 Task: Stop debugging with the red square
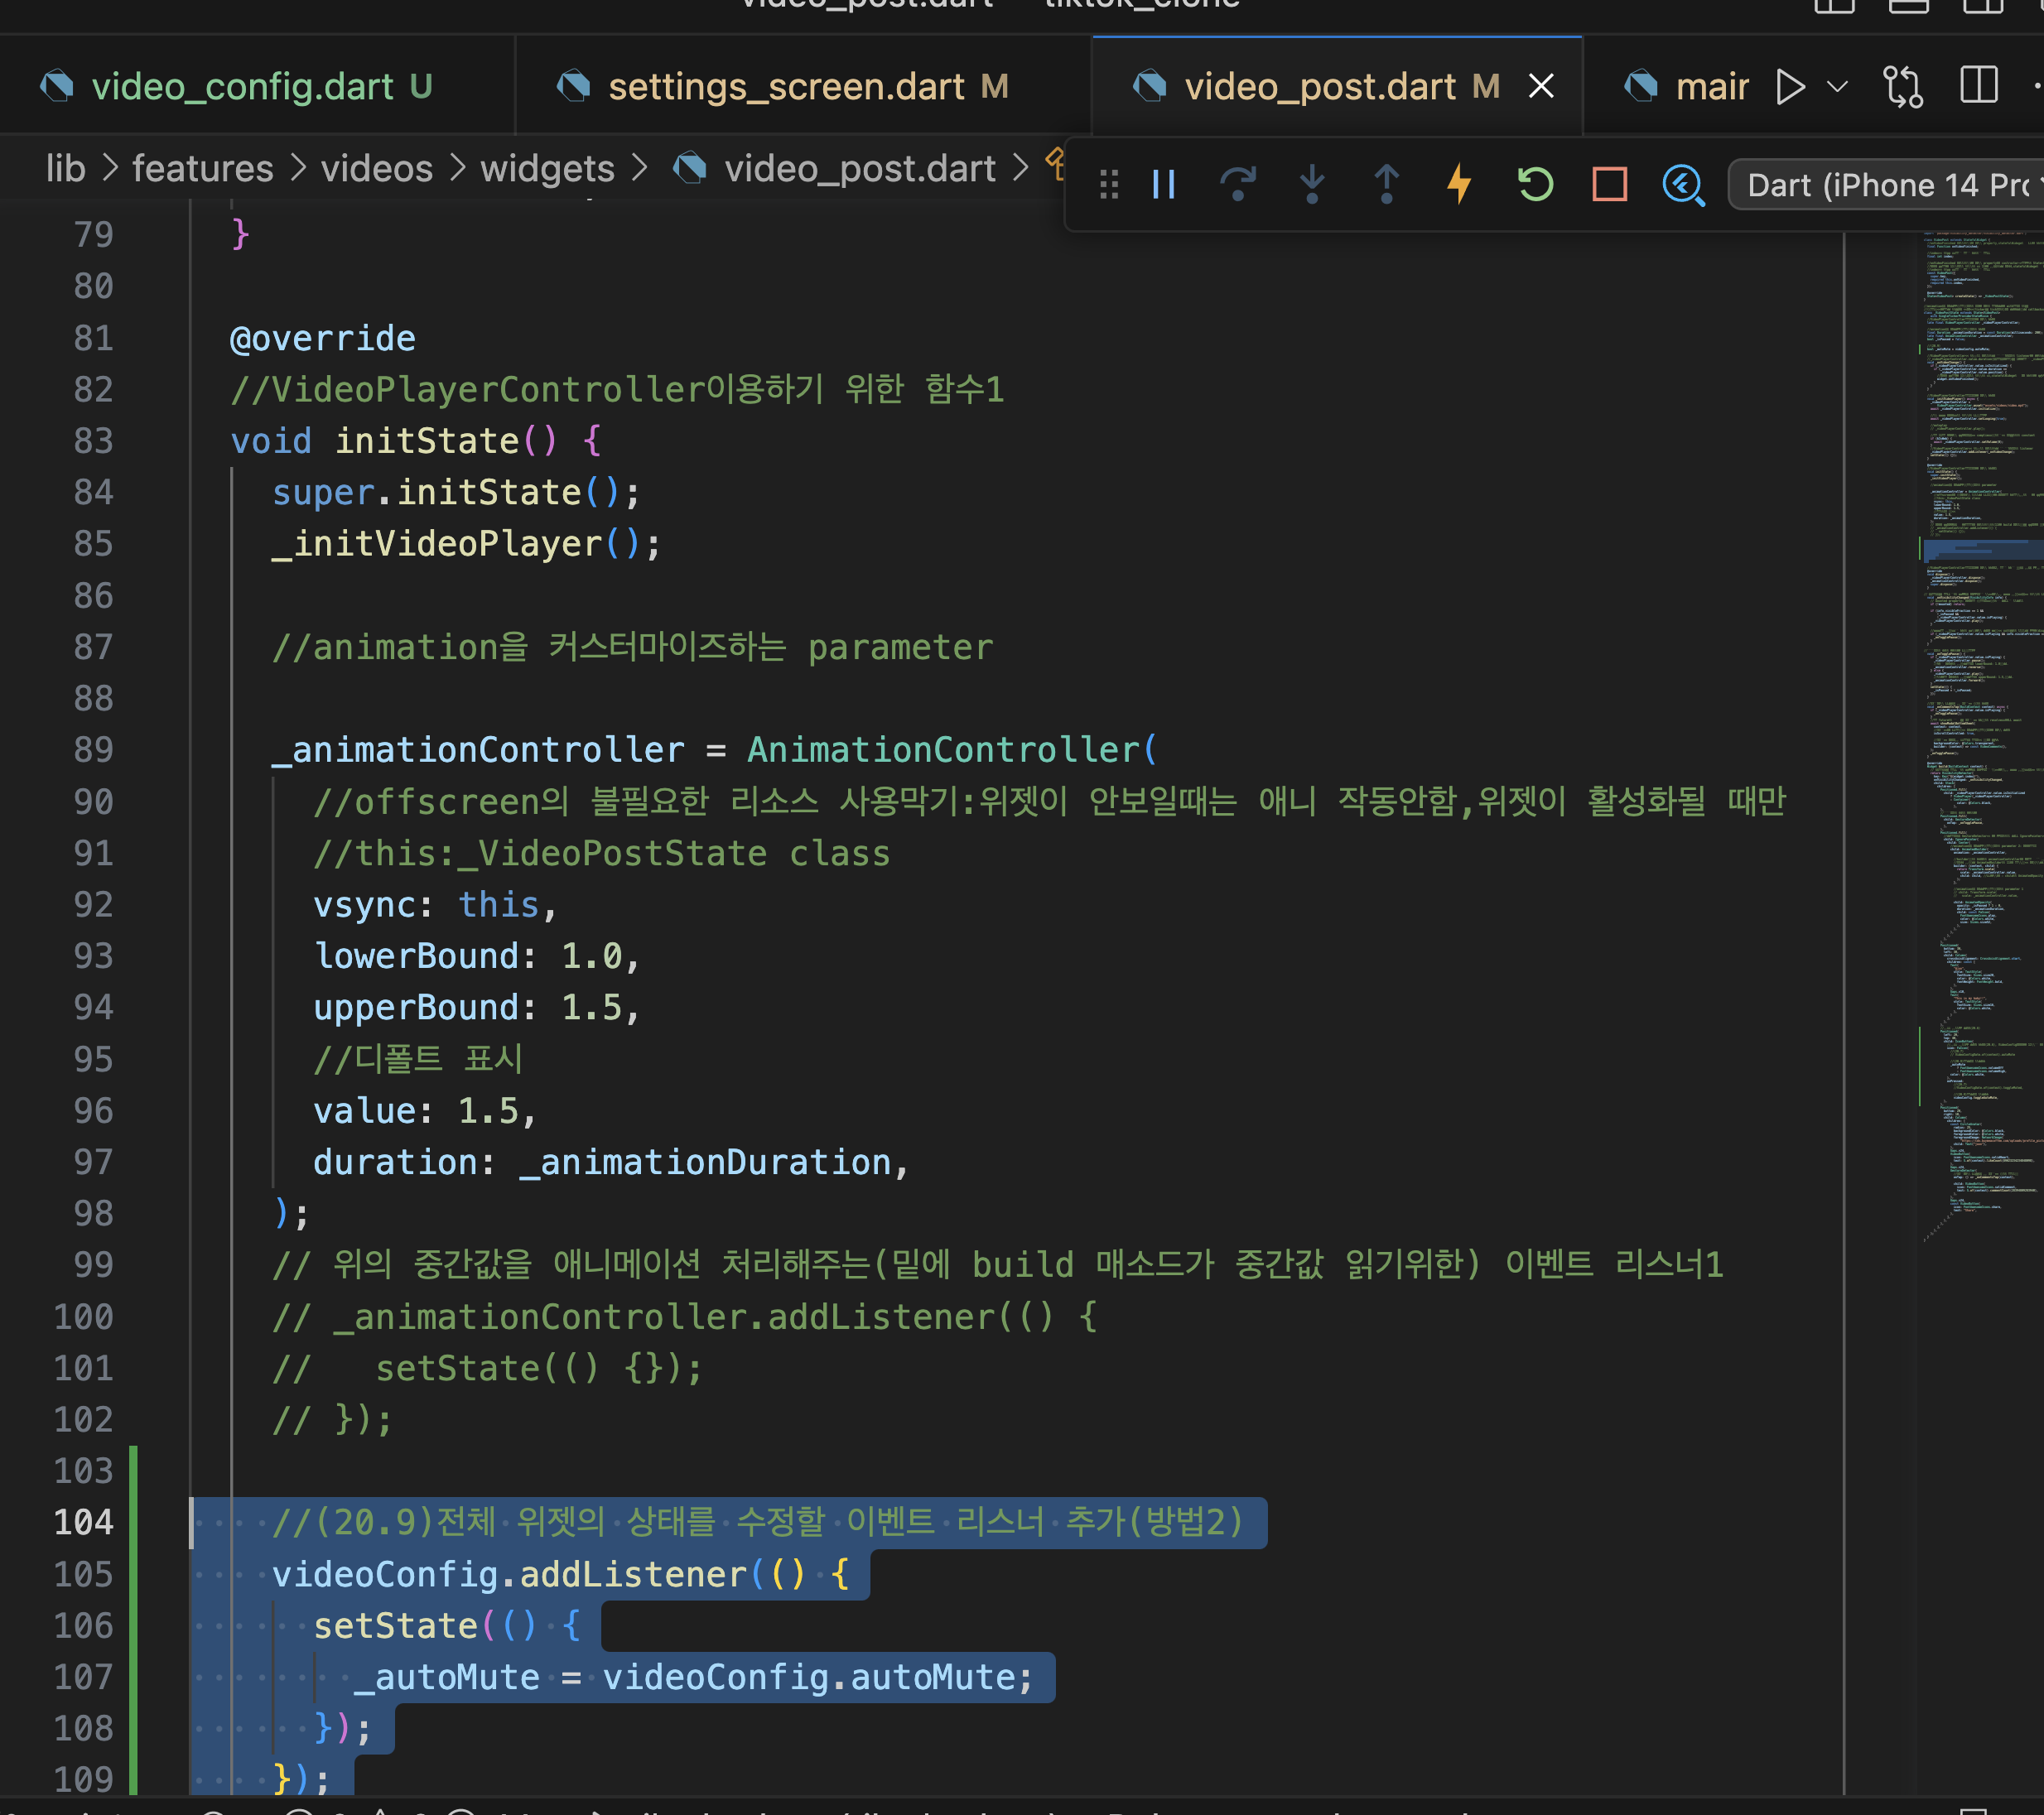[1609, 185]
